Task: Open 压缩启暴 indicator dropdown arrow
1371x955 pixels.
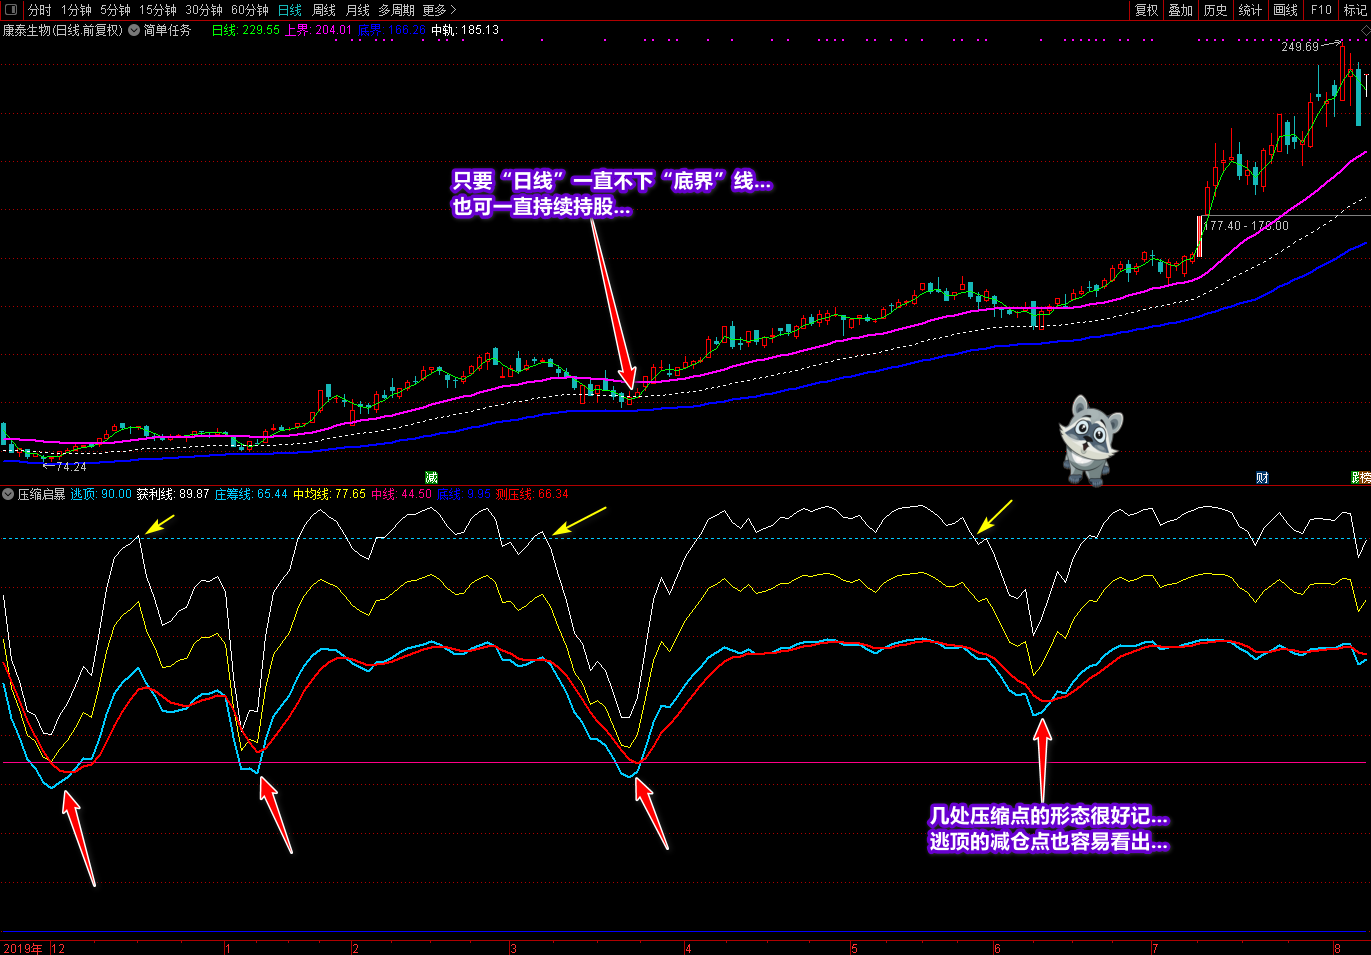Action: click(x=8, y=494)
